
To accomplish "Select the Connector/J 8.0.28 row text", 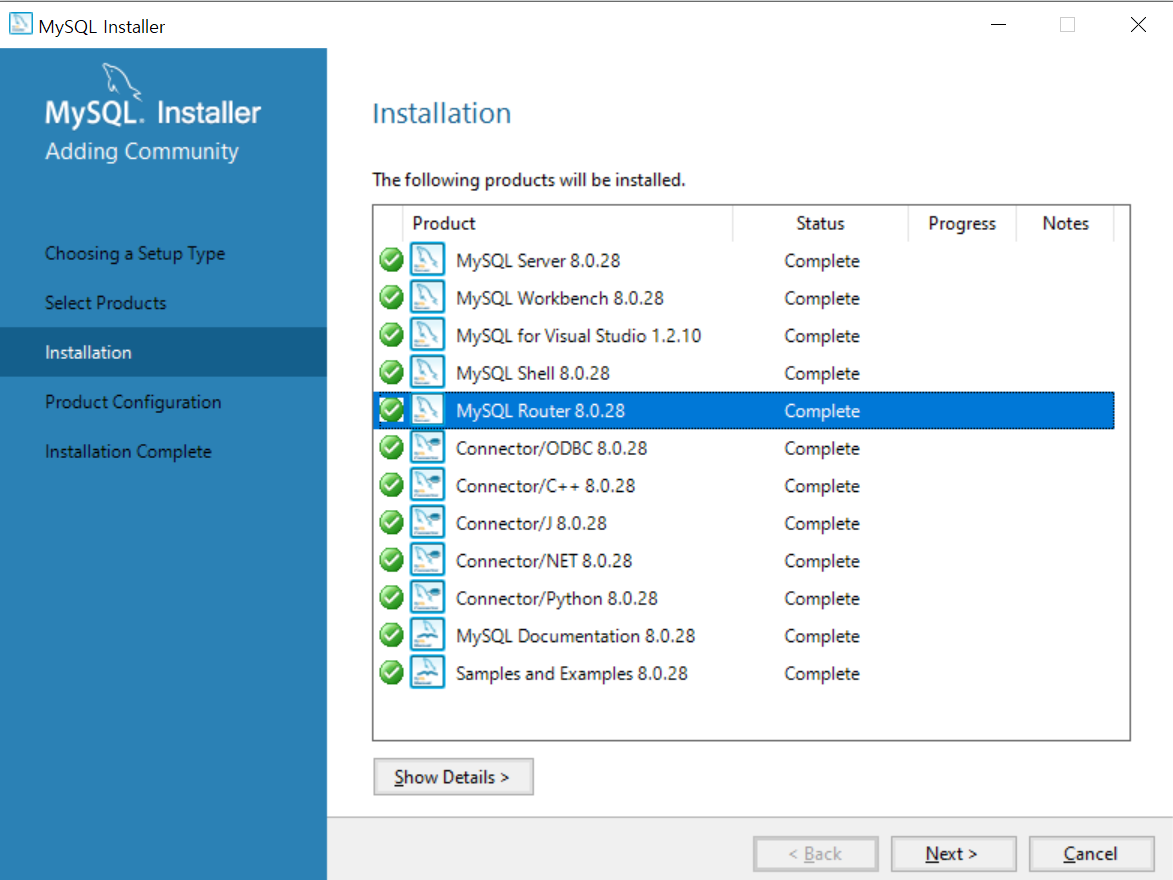I will (531, 523).
